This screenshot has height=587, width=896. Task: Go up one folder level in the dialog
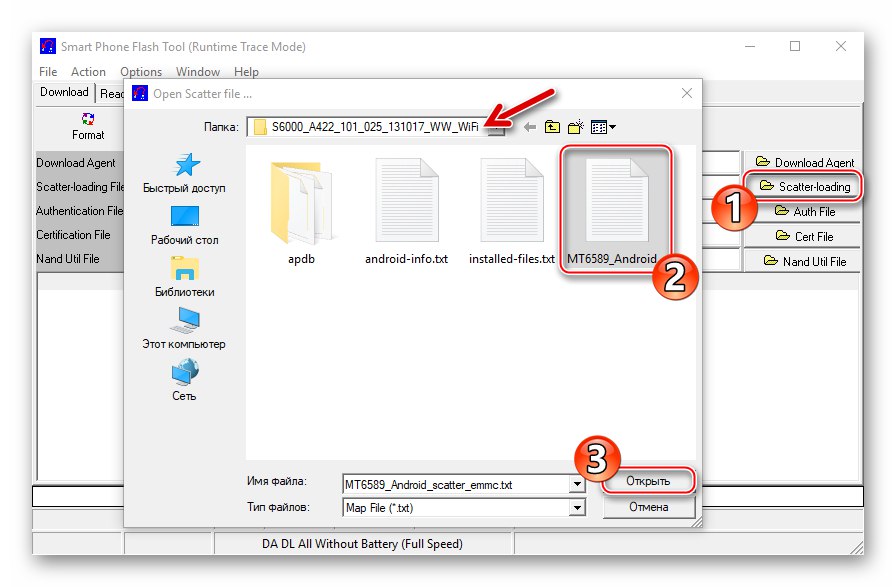pos(552,127)
